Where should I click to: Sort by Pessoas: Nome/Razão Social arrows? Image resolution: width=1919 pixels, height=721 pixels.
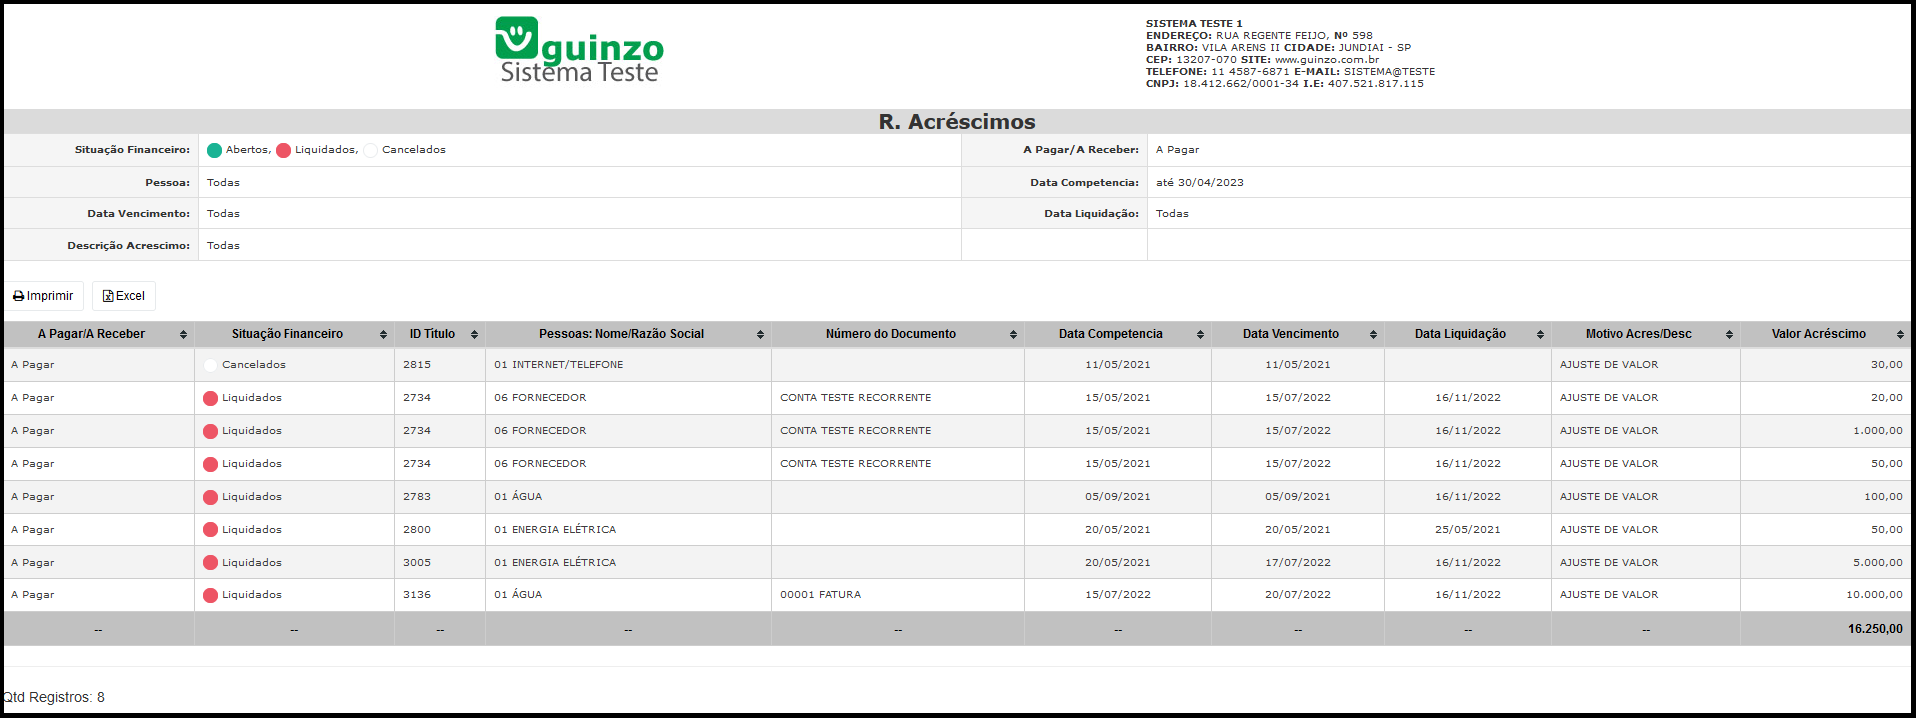(760, 335)
